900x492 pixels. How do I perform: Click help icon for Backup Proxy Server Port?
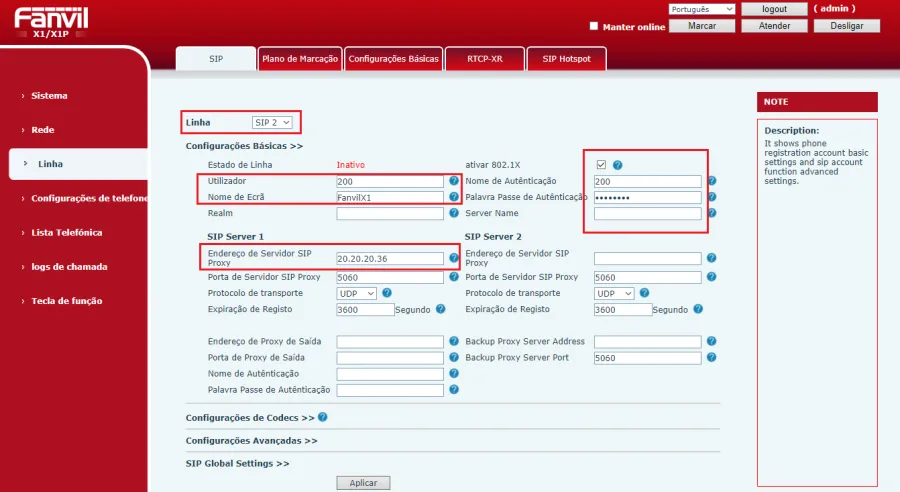coord(712,357)
